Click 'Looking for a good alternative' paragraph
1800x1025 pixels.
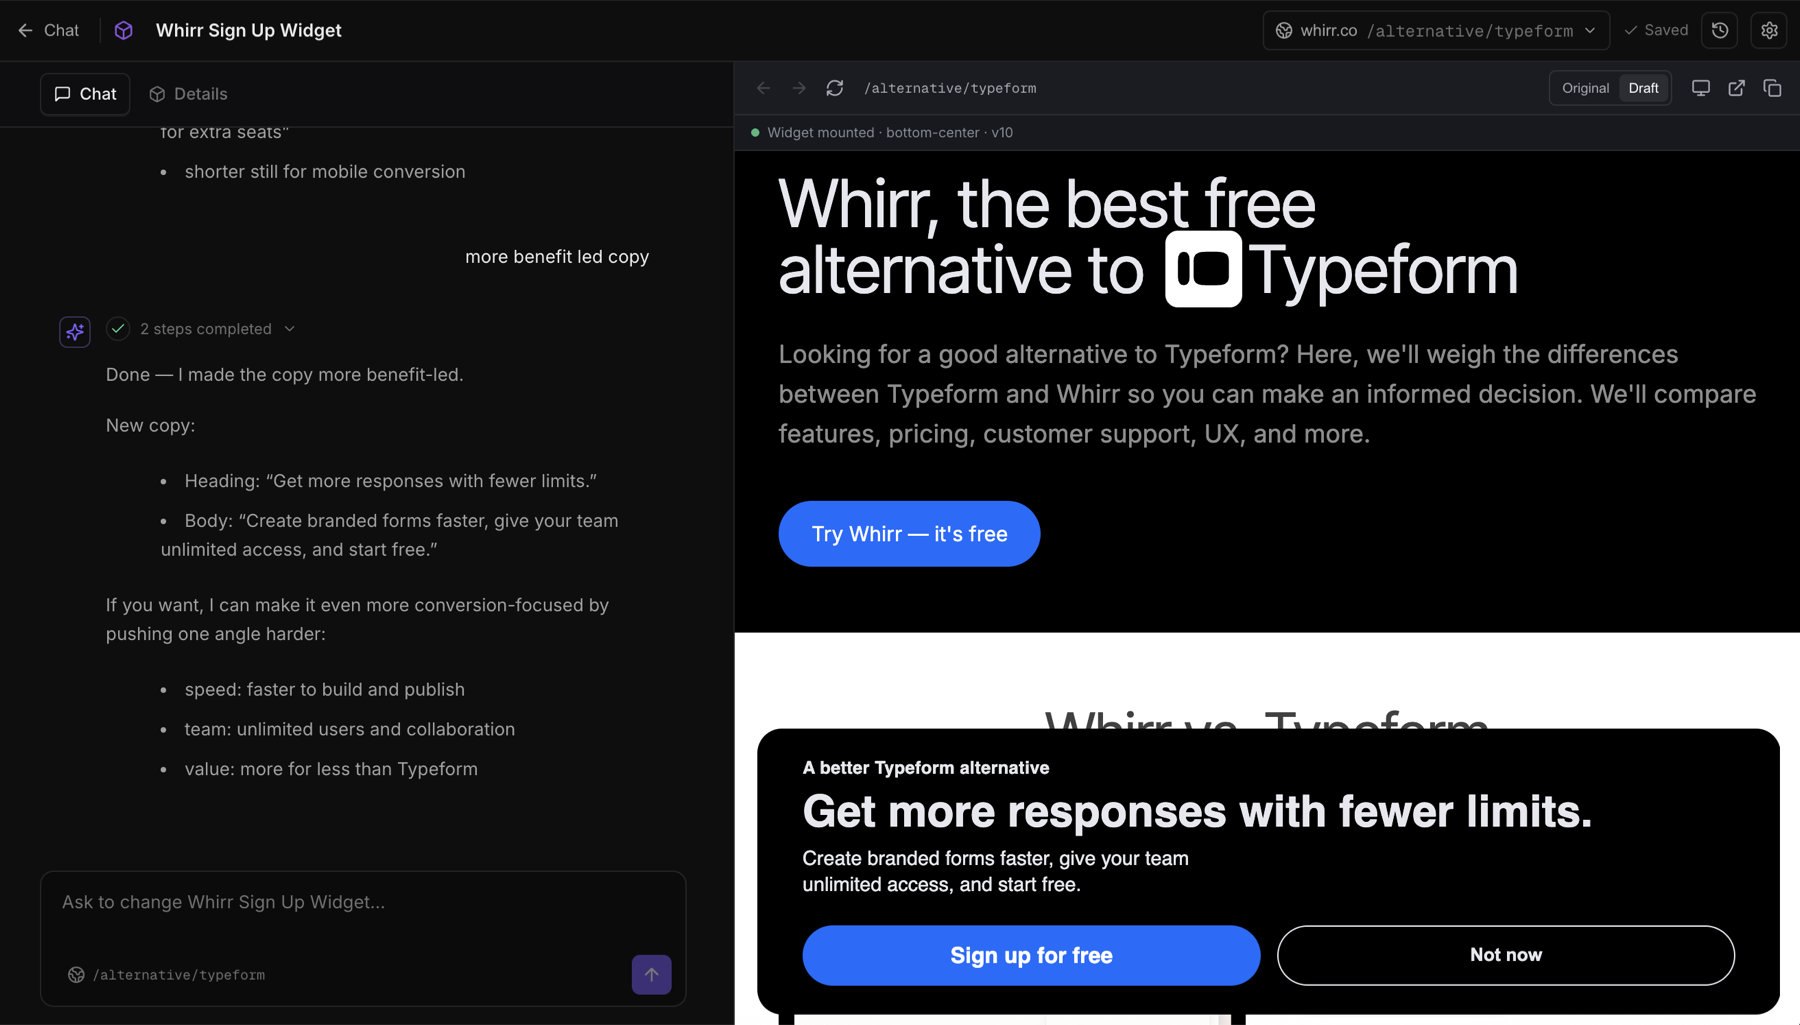pyautogui.click(x=1267, y=394)
